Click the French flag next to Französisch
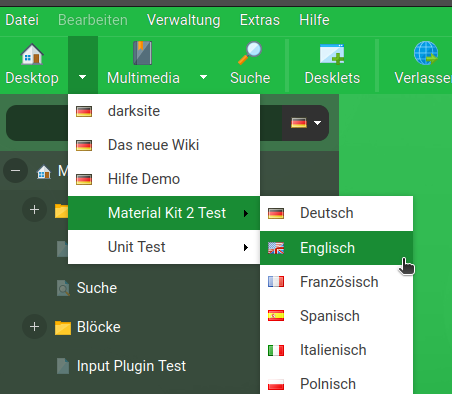This screenshot has height=394, width=452. (276, 282)
